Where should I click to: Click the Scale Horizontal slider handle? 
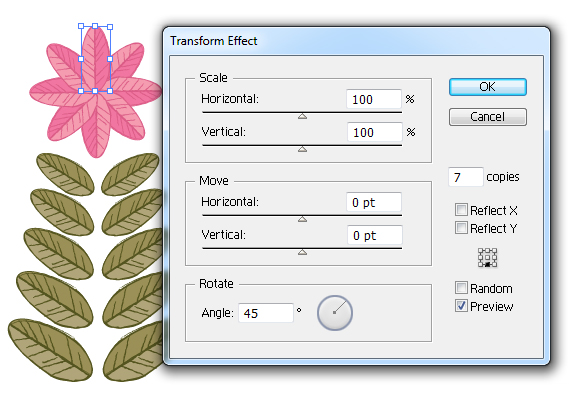(302, 116)
